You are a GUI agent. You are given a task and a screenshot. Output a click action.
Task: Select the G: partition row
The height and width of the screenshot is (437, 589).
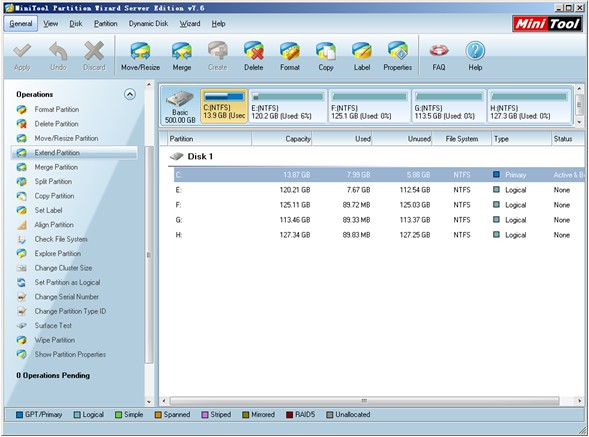[x=379, y=220]
